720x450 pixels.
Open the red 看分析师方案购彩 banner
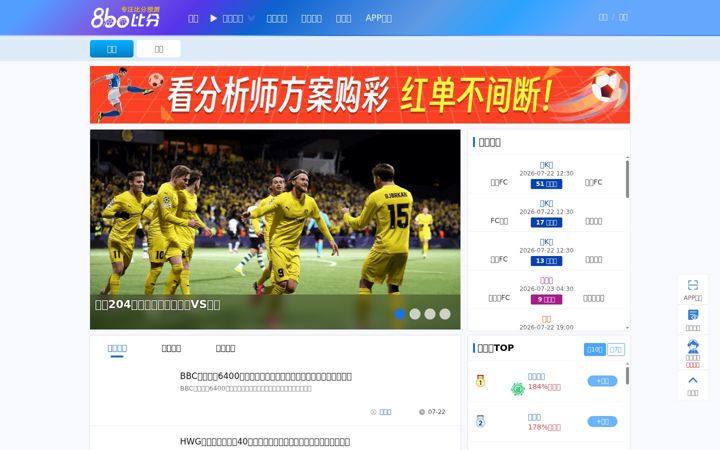360,95
